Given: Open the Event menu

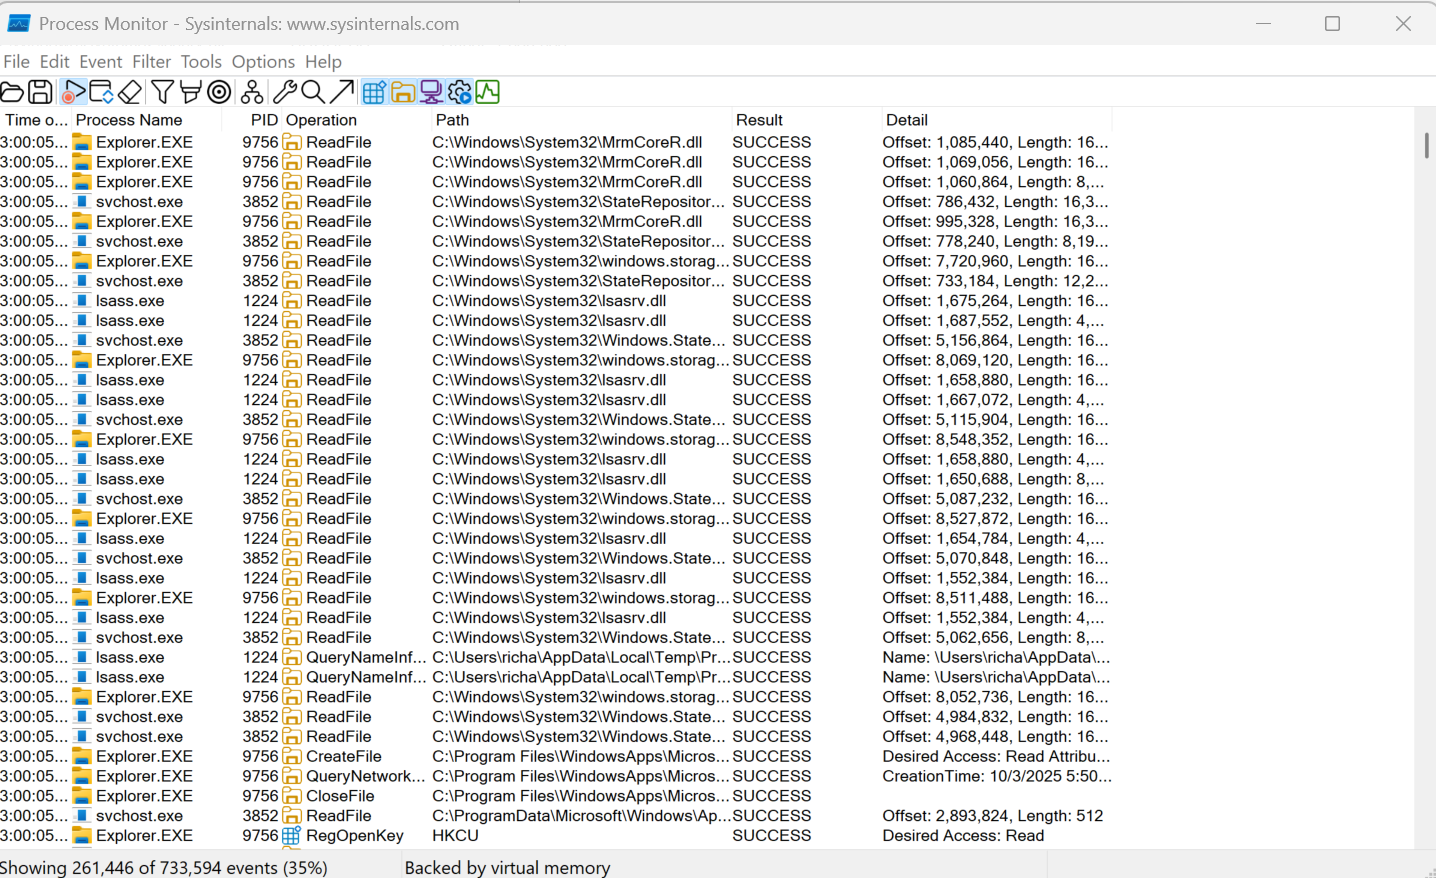Looking at the screenshot, I should [101, 62].
